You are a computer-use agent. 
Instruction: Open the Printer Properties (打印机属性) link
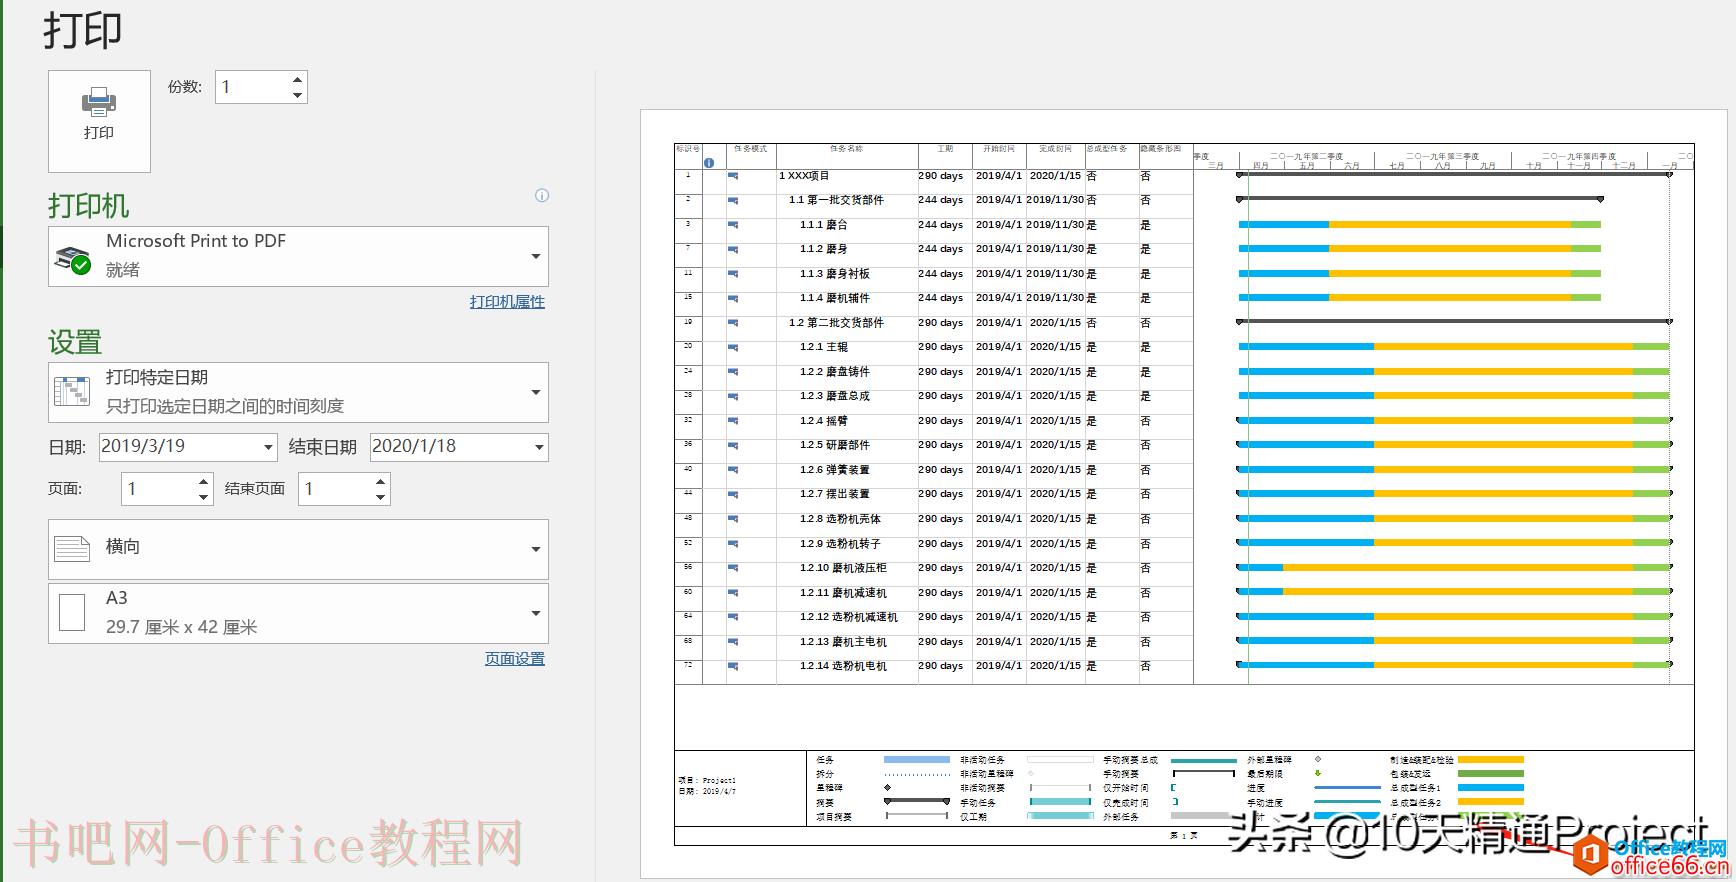click(507, 301)
